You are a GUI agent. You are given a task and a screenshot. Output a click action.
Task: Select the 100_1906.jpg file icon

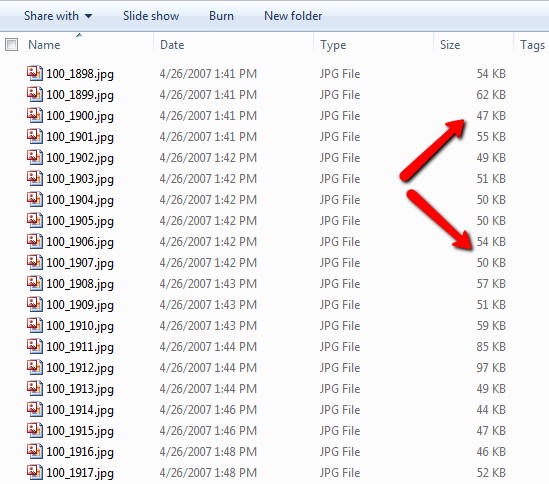click(35, 241)
